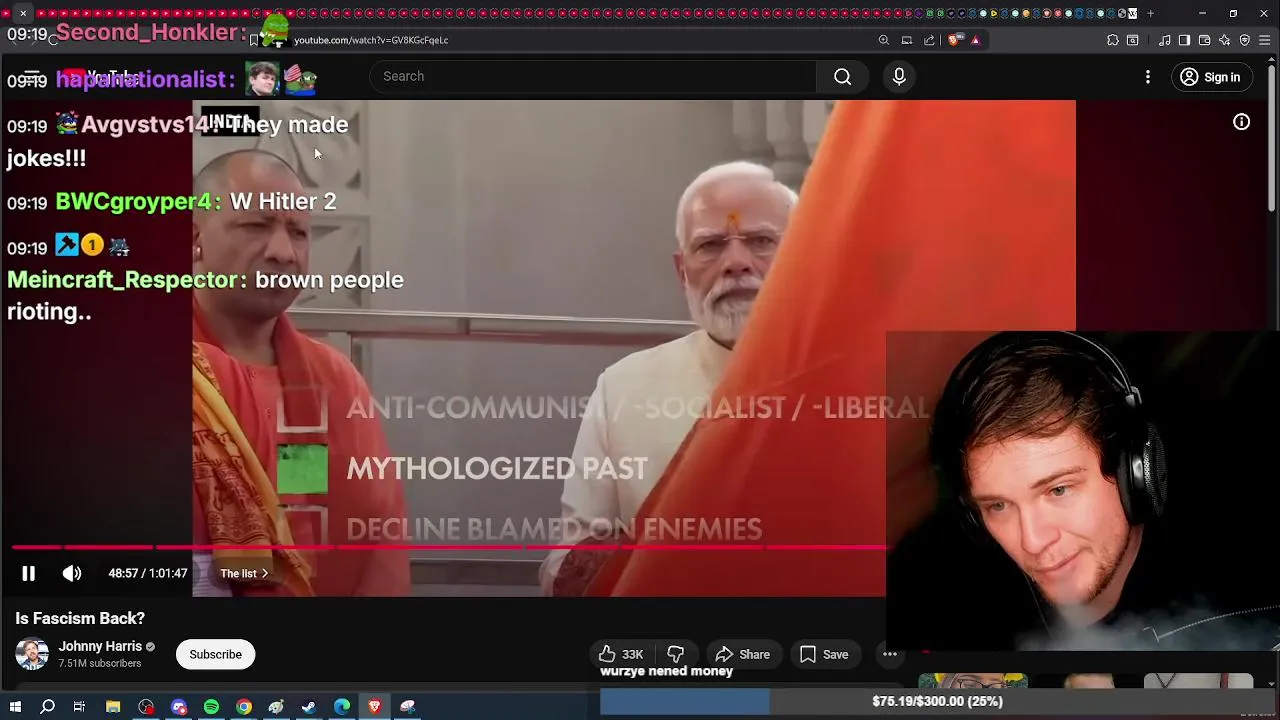
Task: Open Brave Leo AI sparkle icon
Action: pyautogui.click(x=1225, y=40)
